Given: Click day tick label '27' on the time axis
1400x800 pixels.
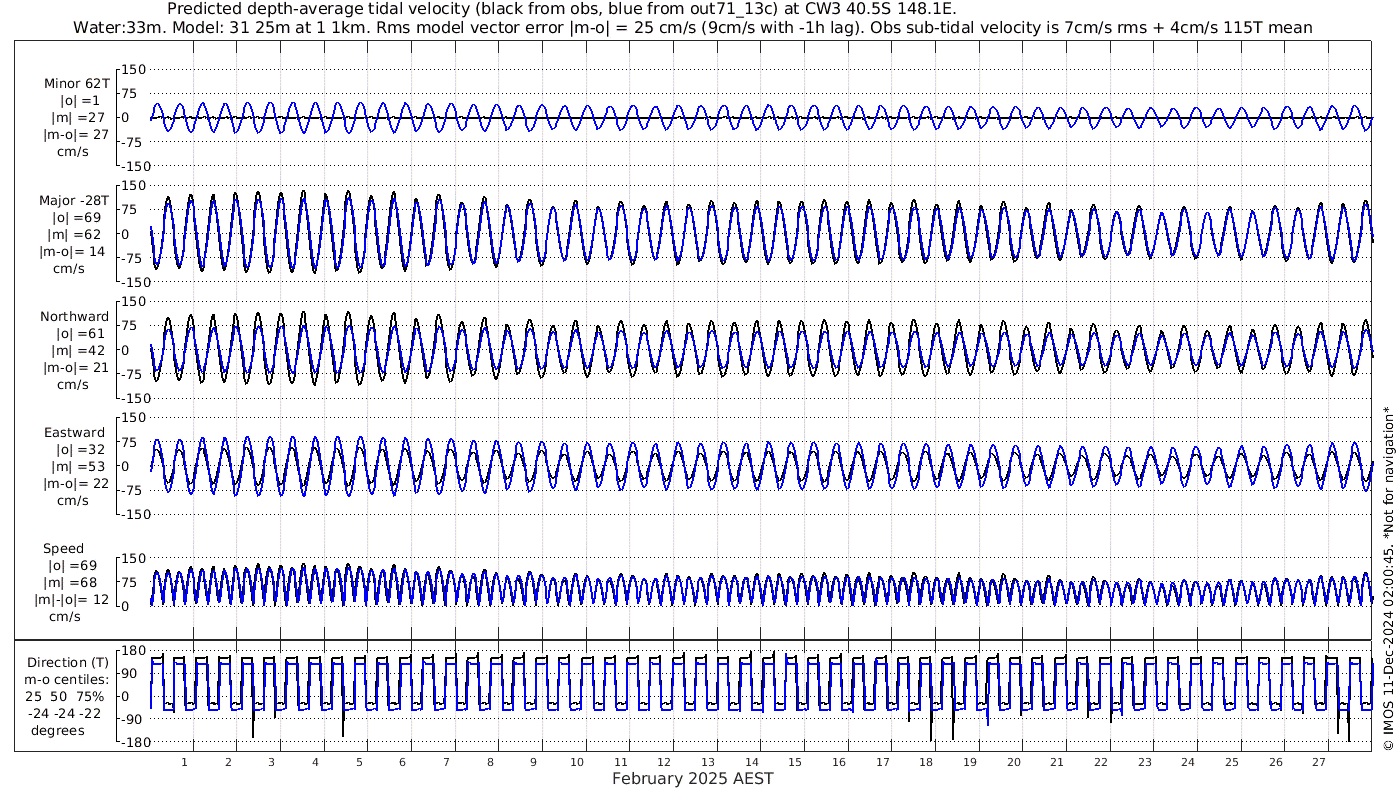Looking at the screenshot, I should [x=1319, y=762].
